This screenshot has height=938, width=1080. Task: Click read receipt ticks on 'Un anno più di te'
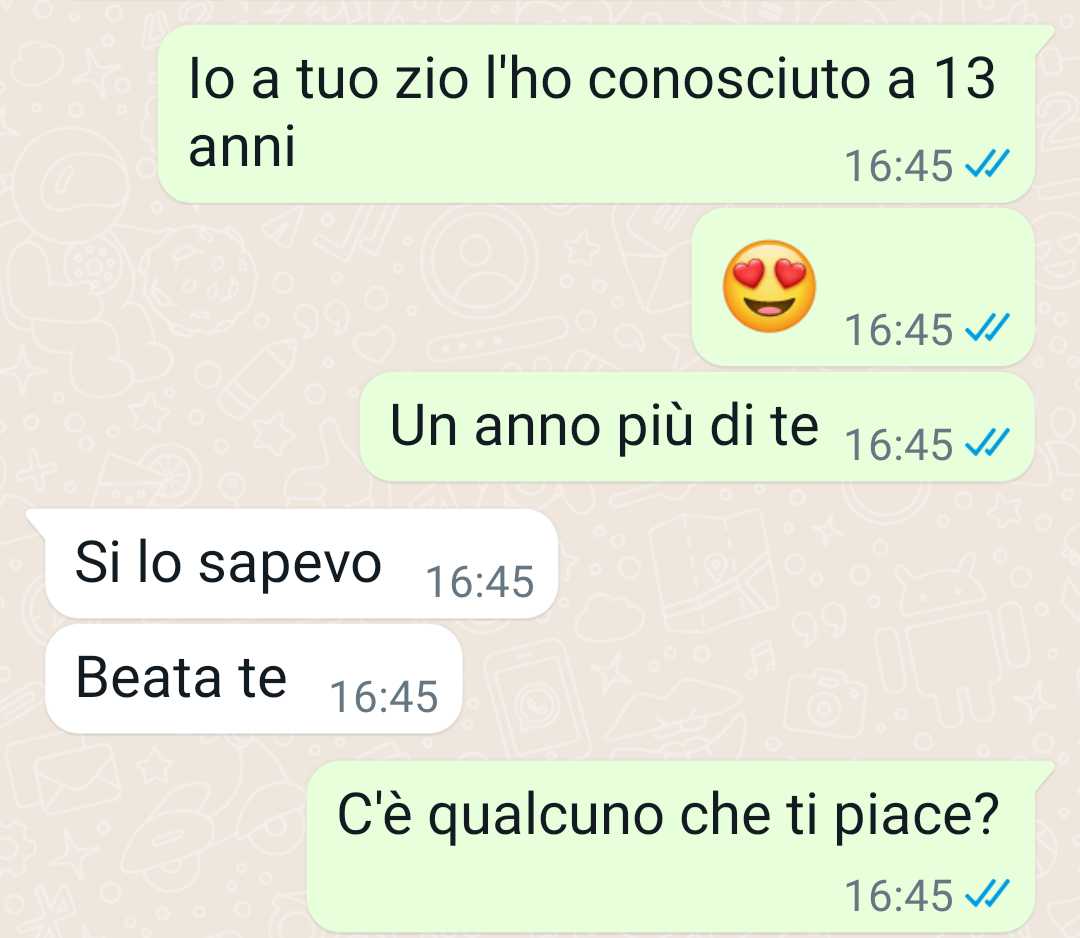(988, 441)
